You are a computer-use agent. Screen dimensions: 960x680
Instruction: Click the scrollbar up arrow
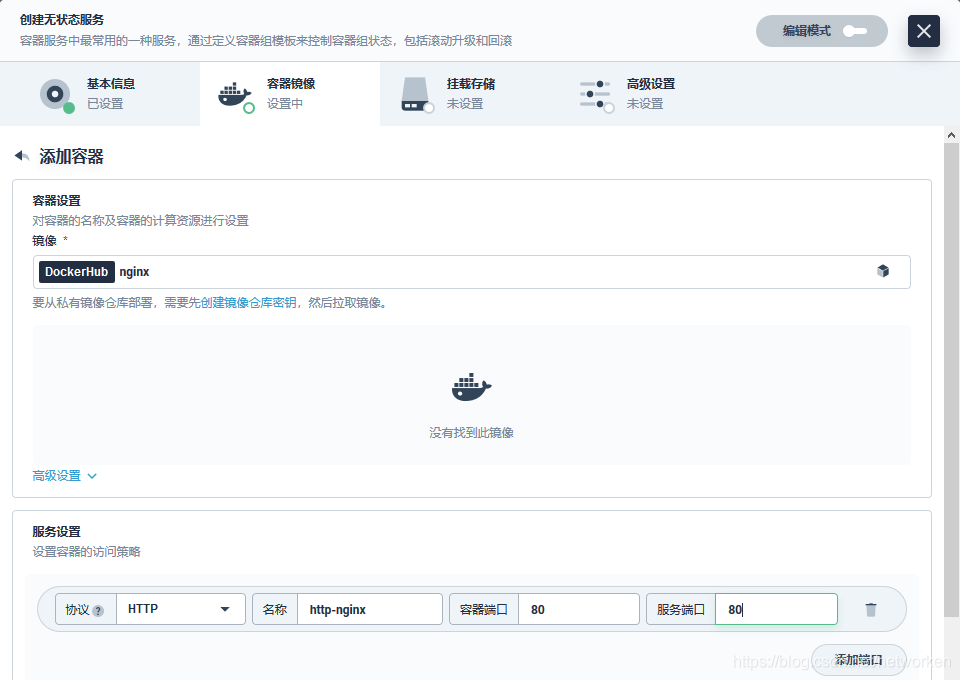[951, 135]
